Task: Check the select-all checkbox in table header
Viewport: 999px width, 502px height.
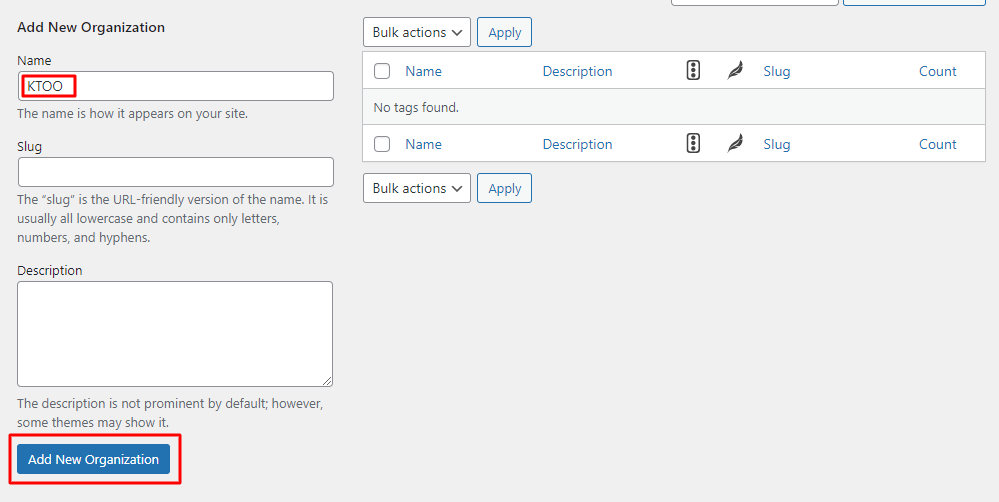Action: (x=382, y=71)
